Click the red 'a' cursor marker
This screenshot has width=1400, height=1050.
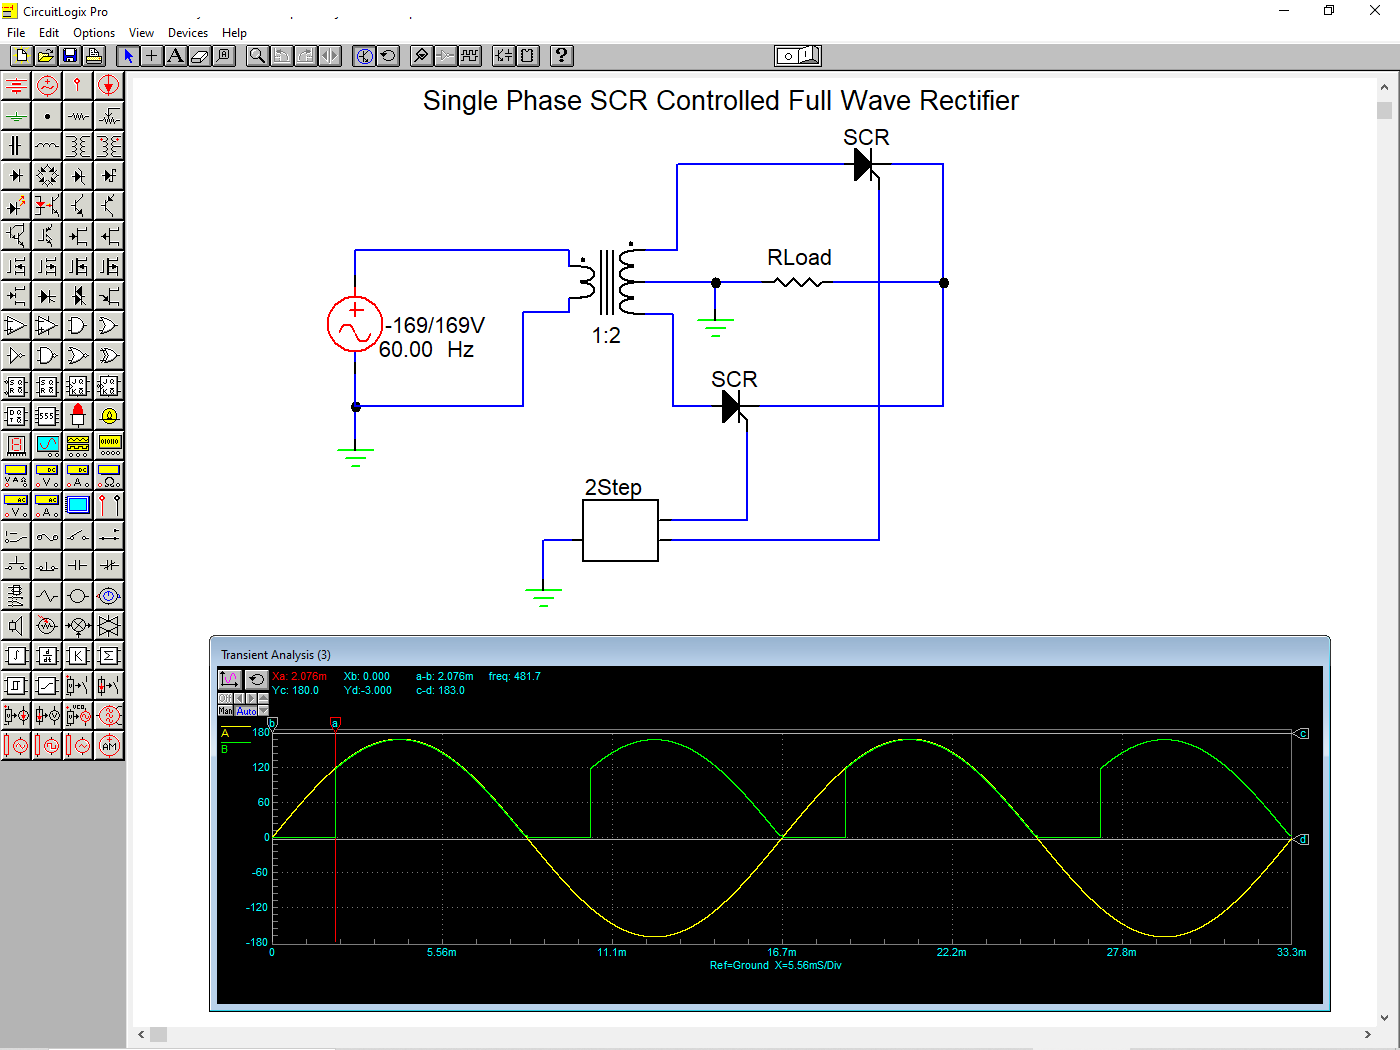[x=335, y=722]
